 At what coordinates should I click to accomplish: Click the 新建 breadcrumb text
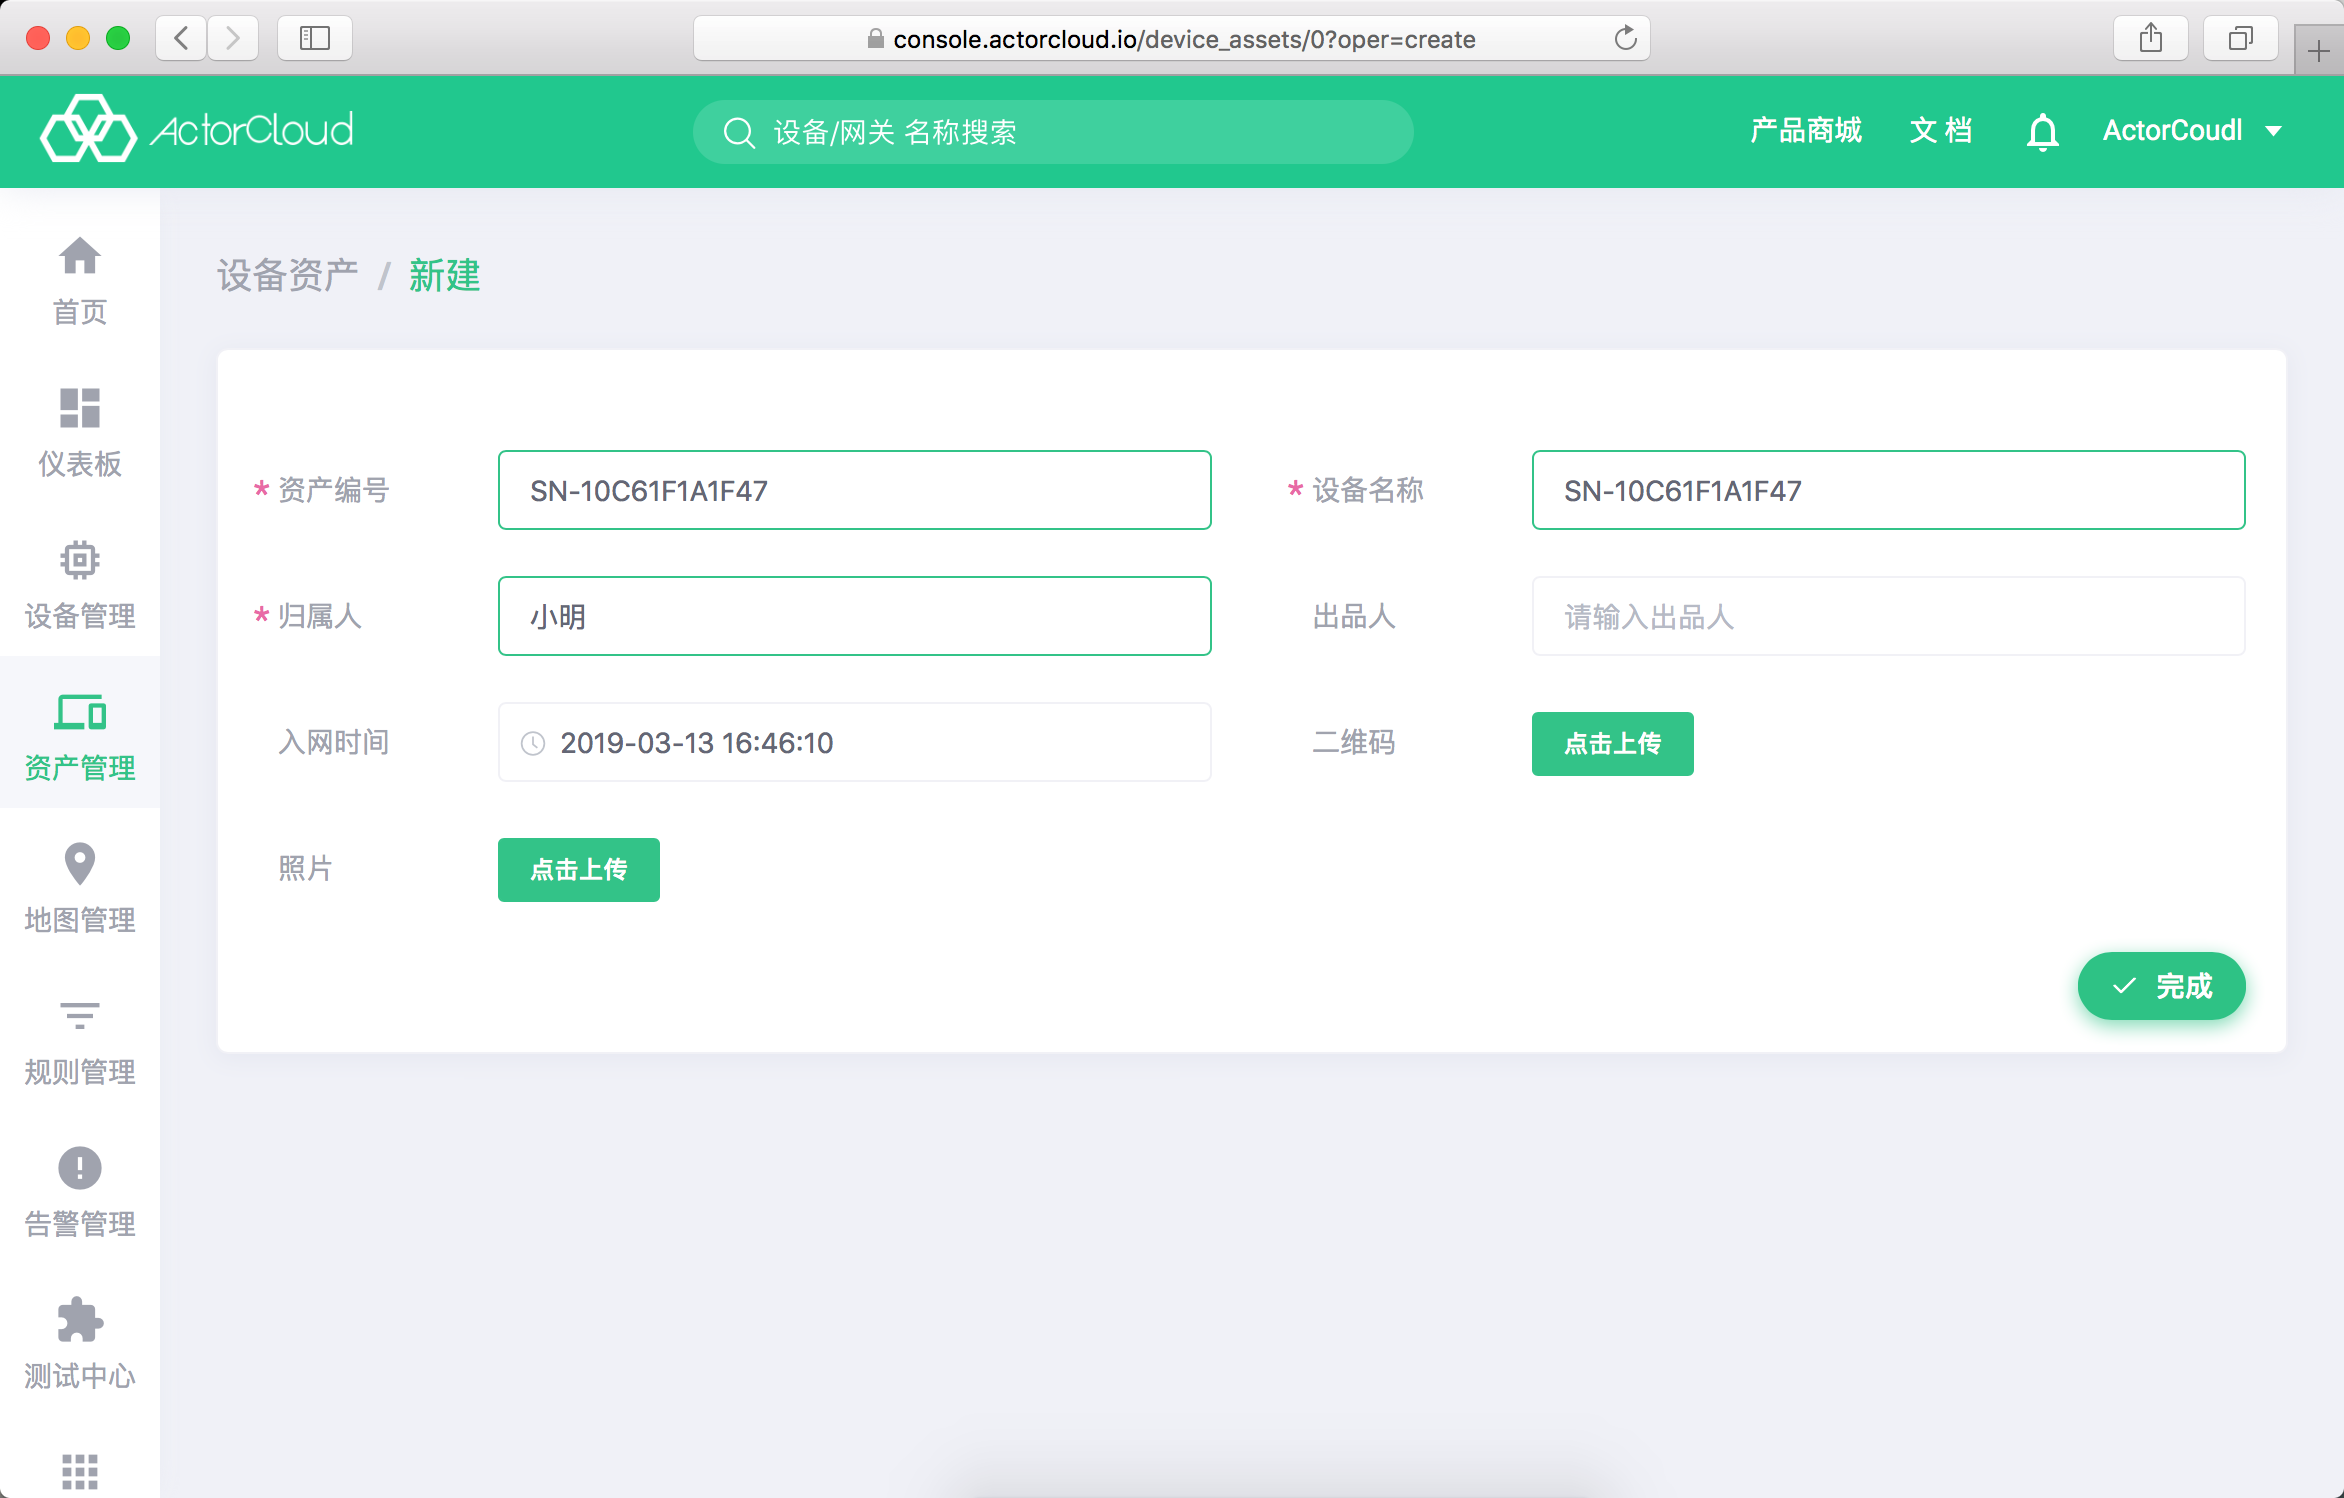(445, 276)
